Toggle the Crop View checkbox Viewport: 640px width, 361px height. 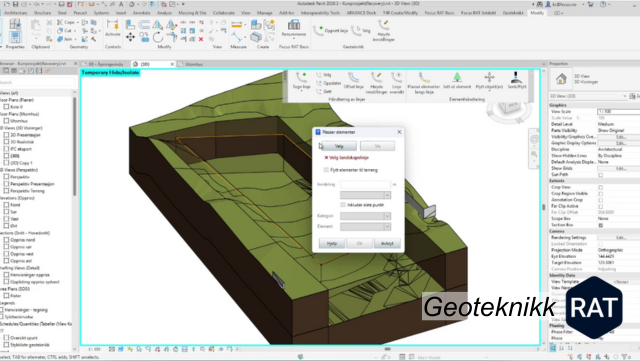(x=600, y=187)
